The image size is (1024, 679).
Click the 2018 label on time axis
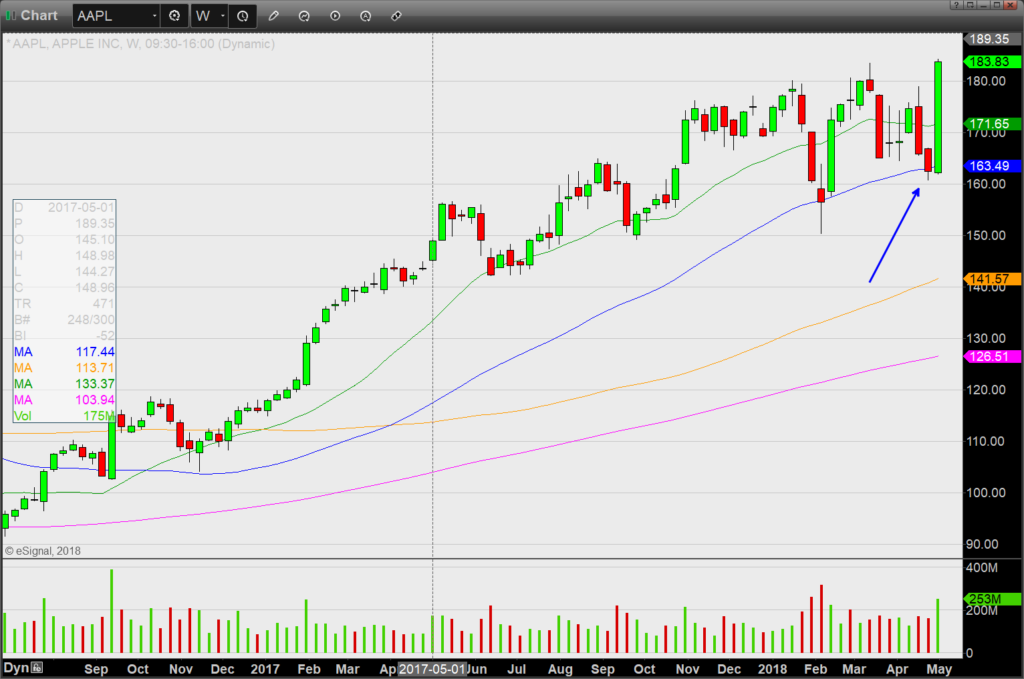[x=773, y=669]
